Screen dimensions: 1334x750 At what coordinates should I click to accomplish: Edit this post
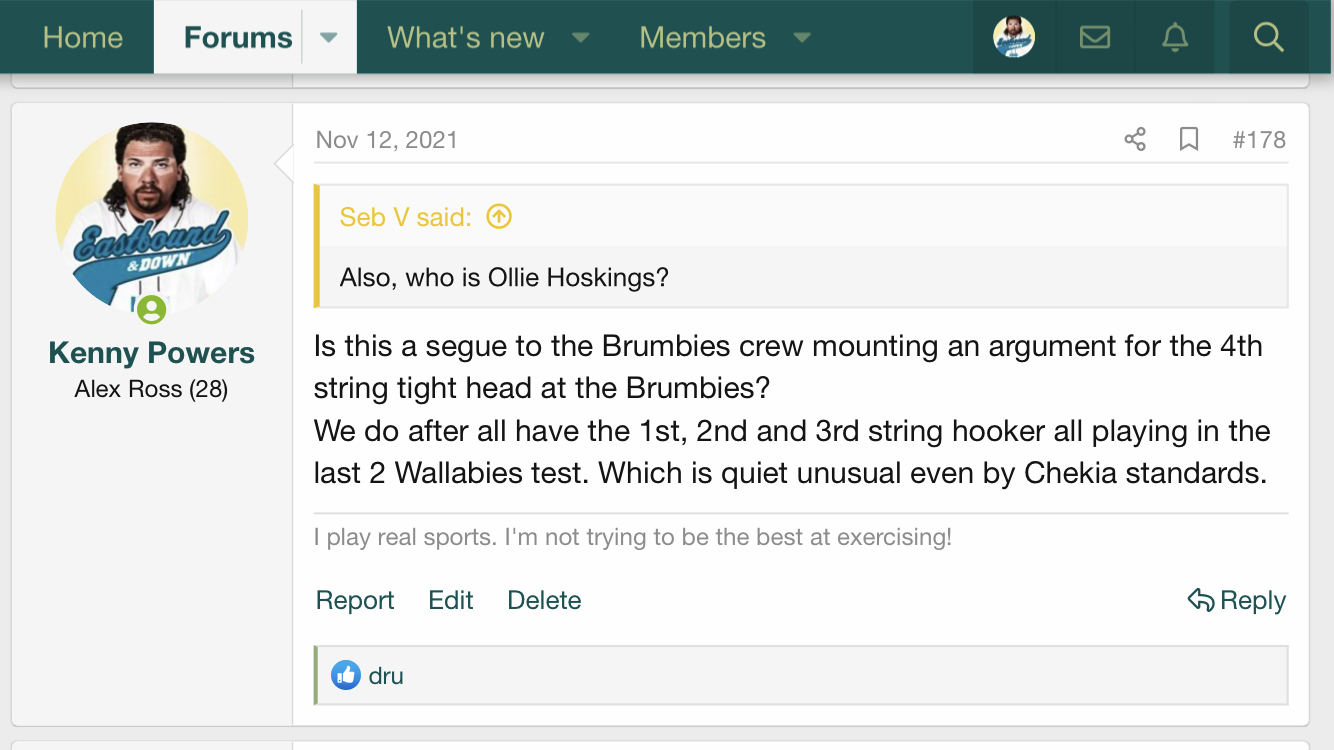pyautogui.click(x=451, y=600)
